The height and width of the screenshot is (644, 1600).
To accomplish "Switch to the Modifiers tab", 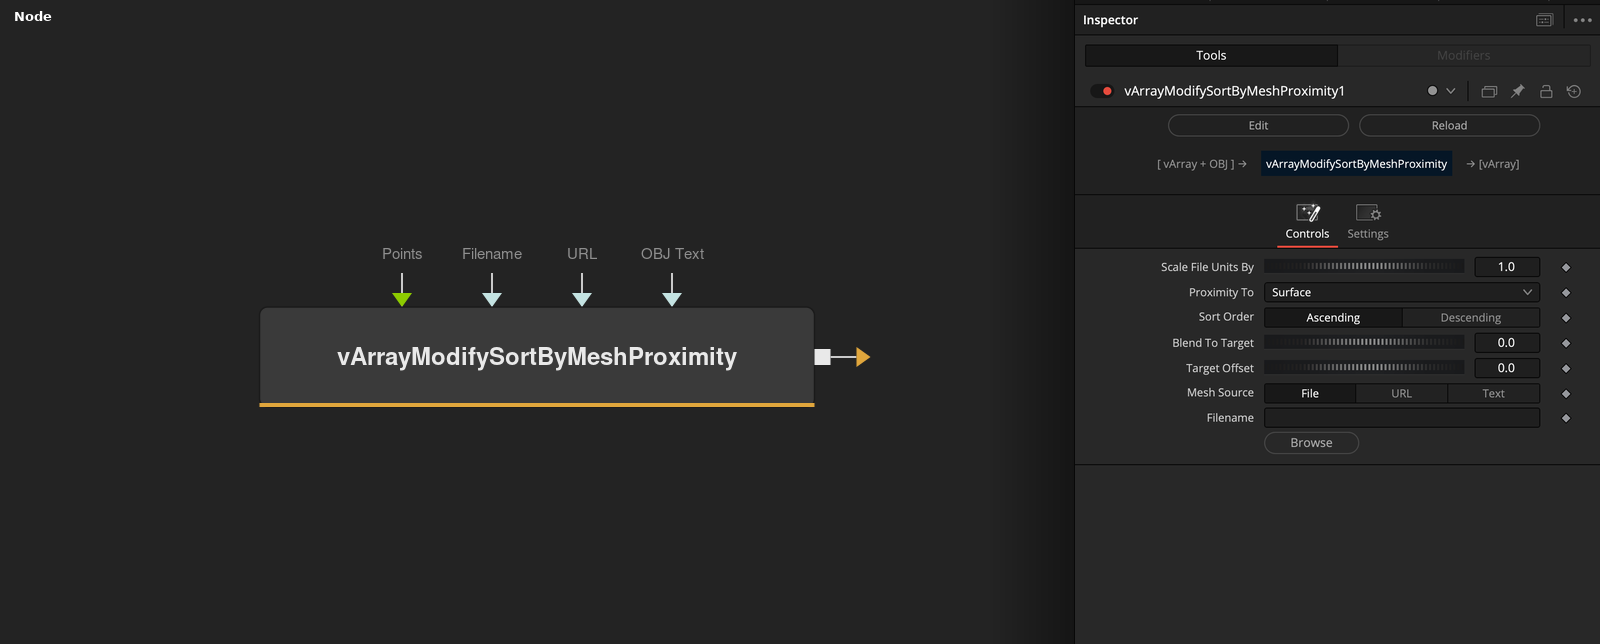I will 1464,55.
